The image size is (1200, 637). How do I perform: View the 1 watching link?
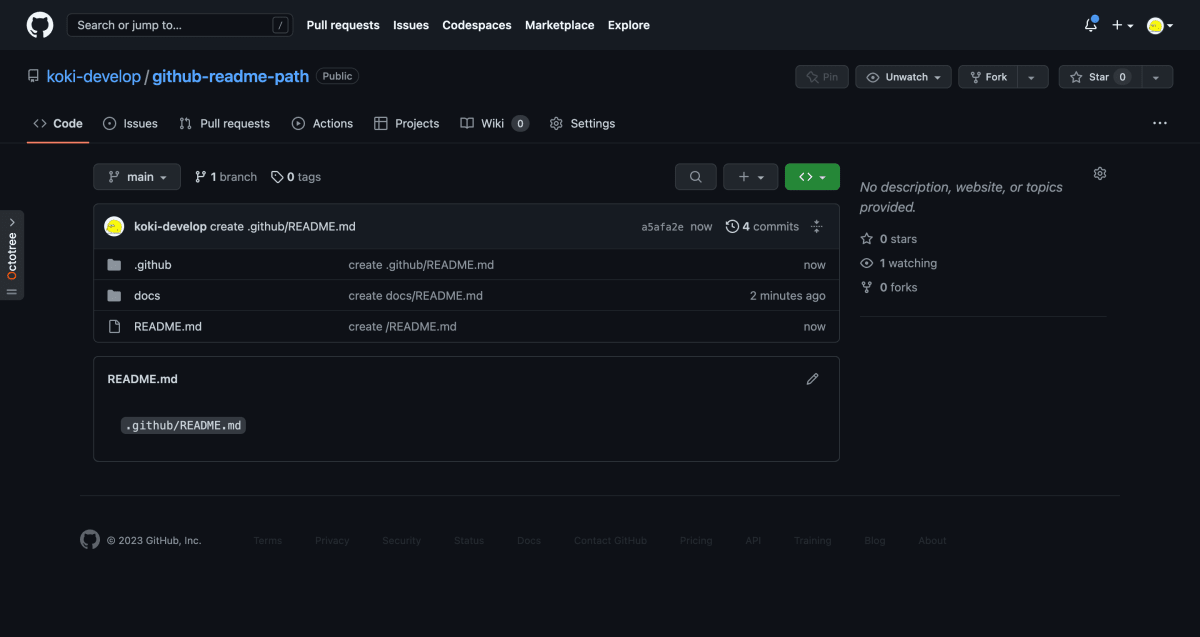point(899,263)
